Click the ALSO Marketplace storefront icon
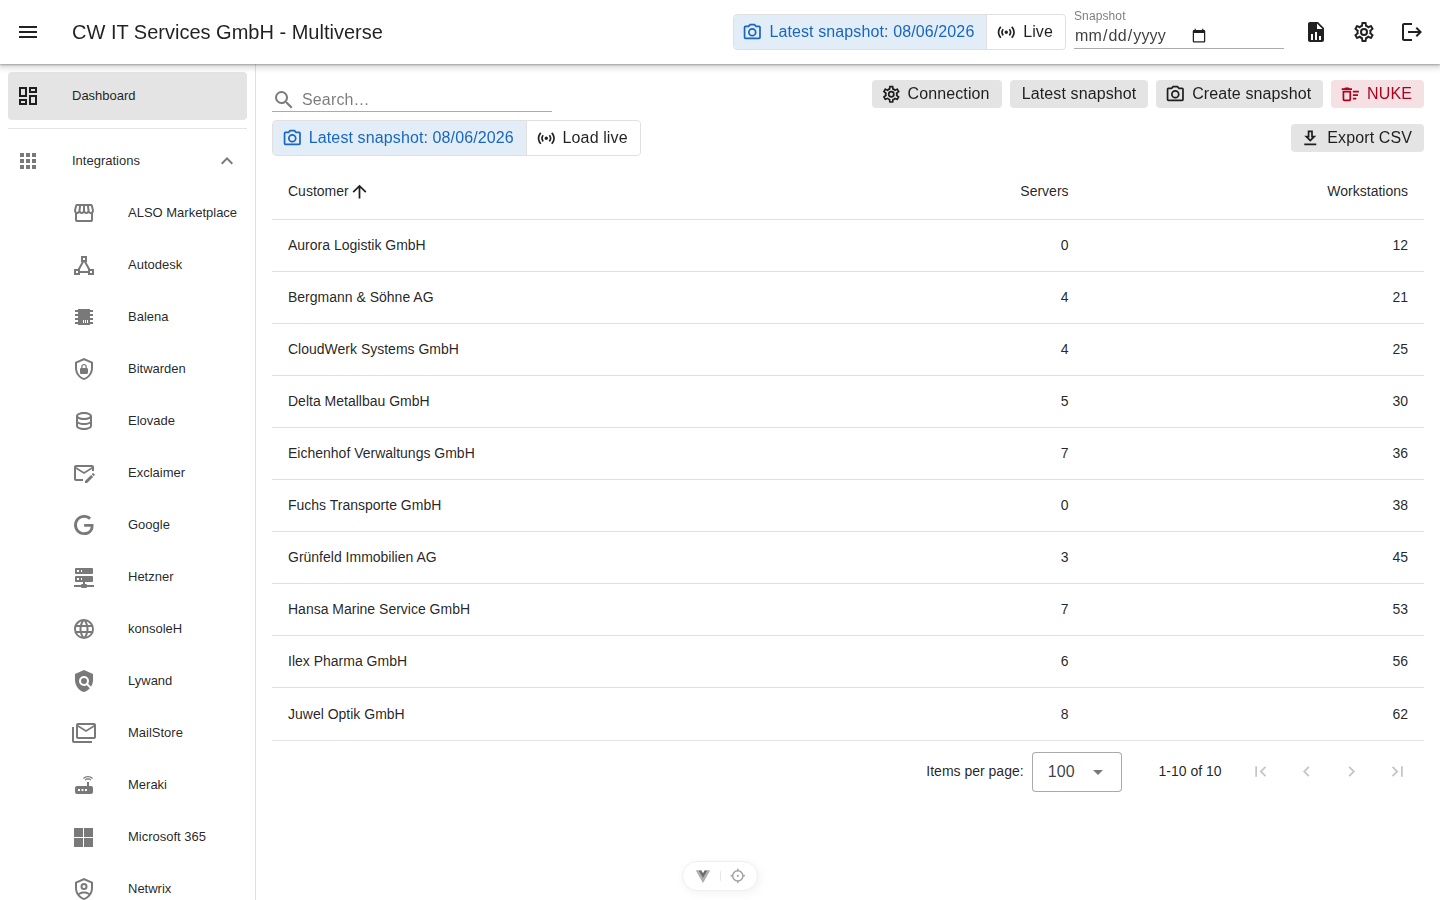This screenshot has width=1440, height=900. [x=84, y=213]
